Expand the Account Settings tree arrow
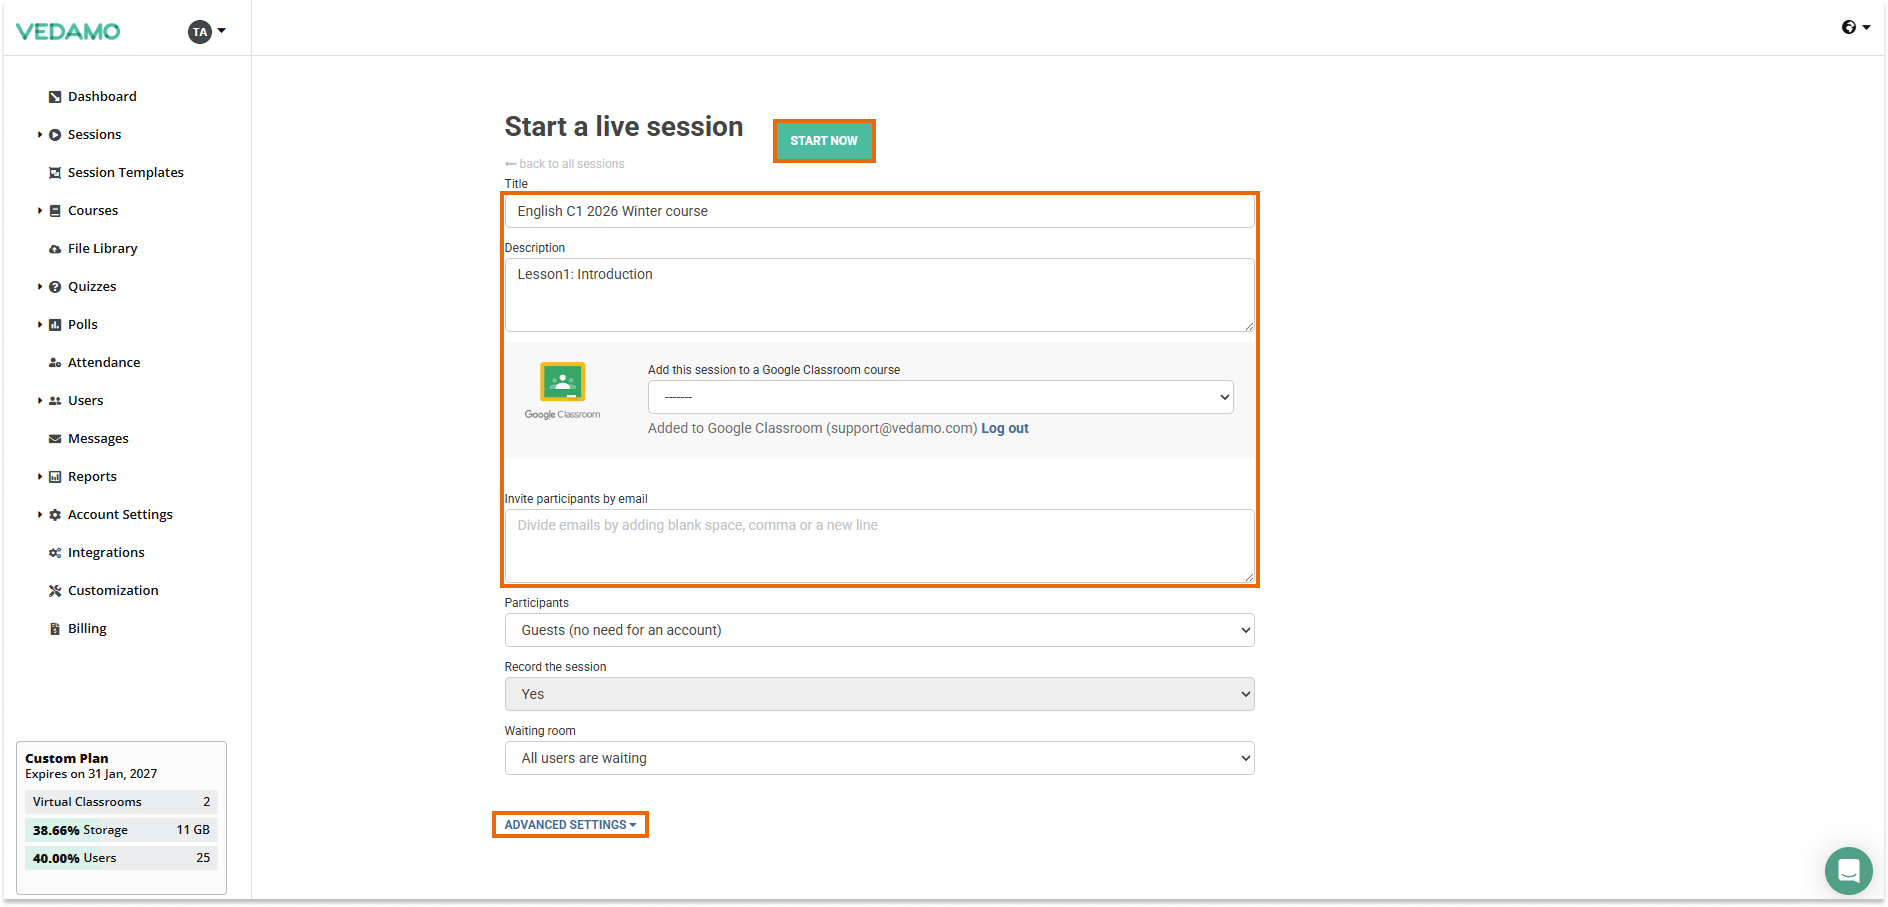Viewport: 1888px width, 907px height. coord(40,515)
